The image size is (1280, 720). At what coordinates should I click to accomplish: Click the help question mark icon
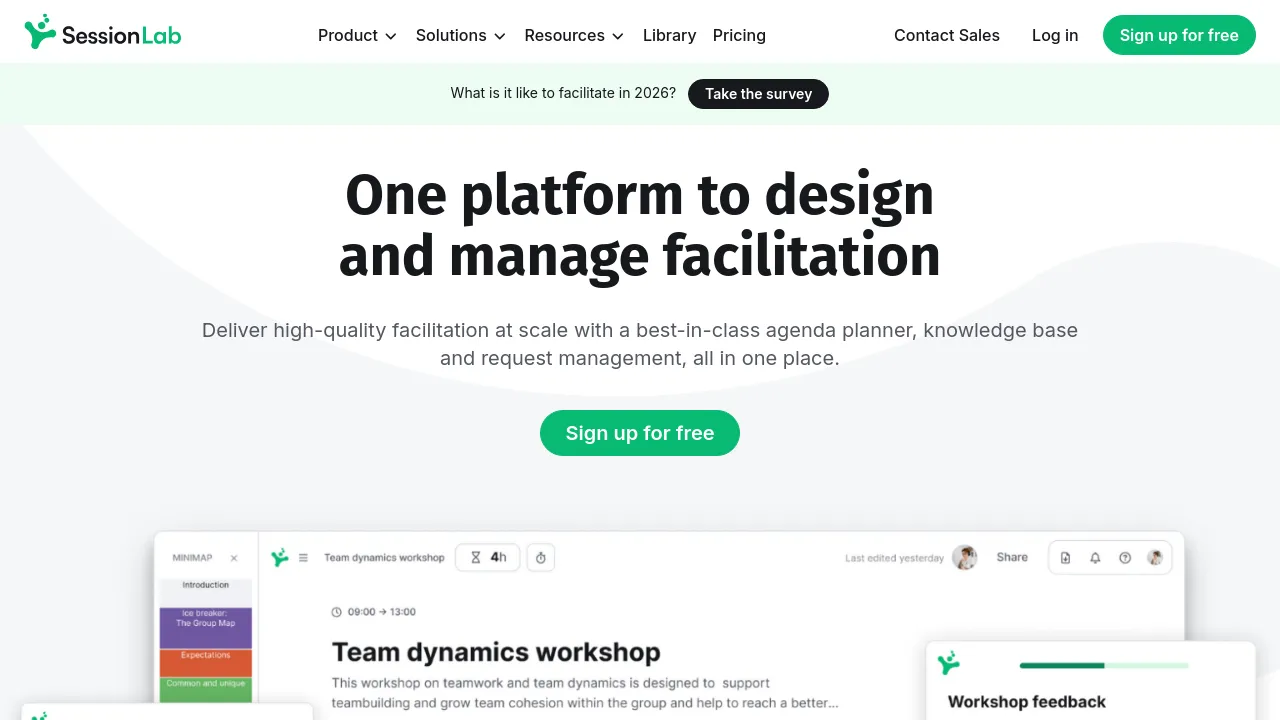point(1125,558)
